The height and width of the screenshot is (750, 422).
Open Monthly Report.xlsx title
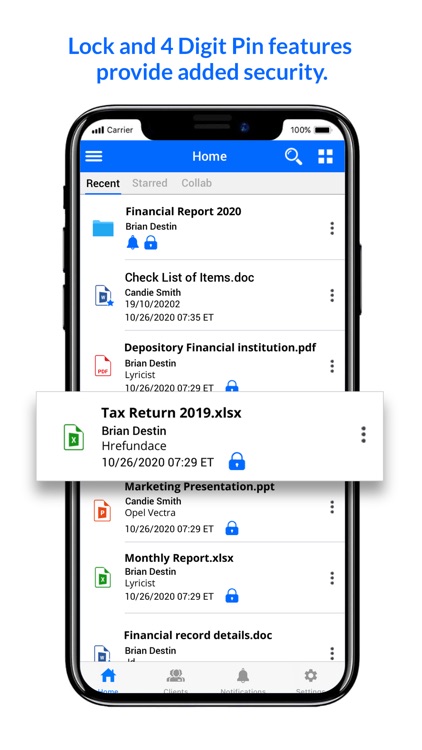click(179, 558)
